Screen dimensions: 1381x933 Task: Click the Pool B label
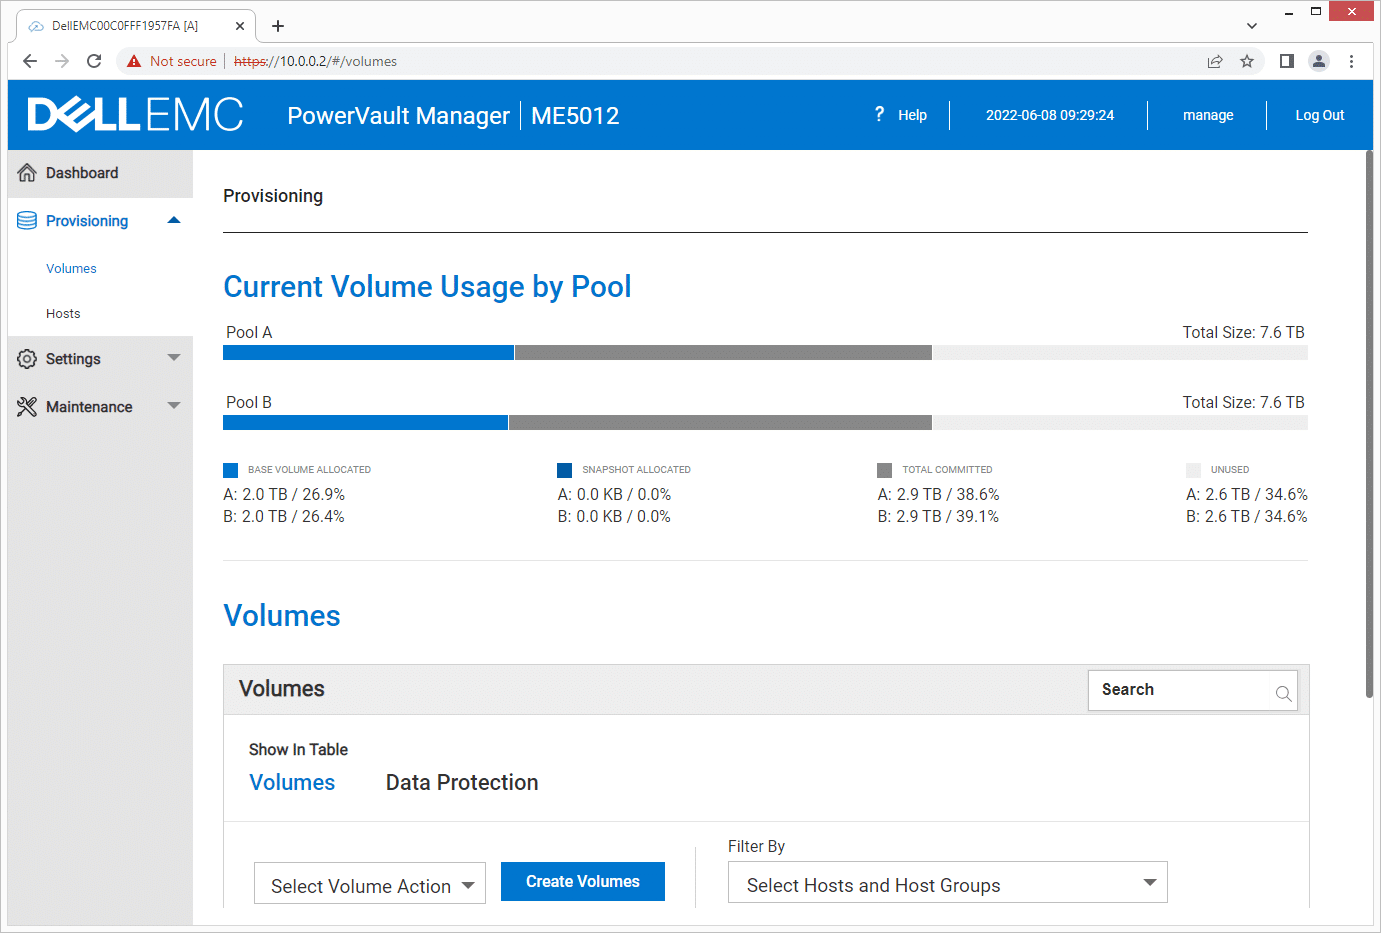tap(249, 402)
